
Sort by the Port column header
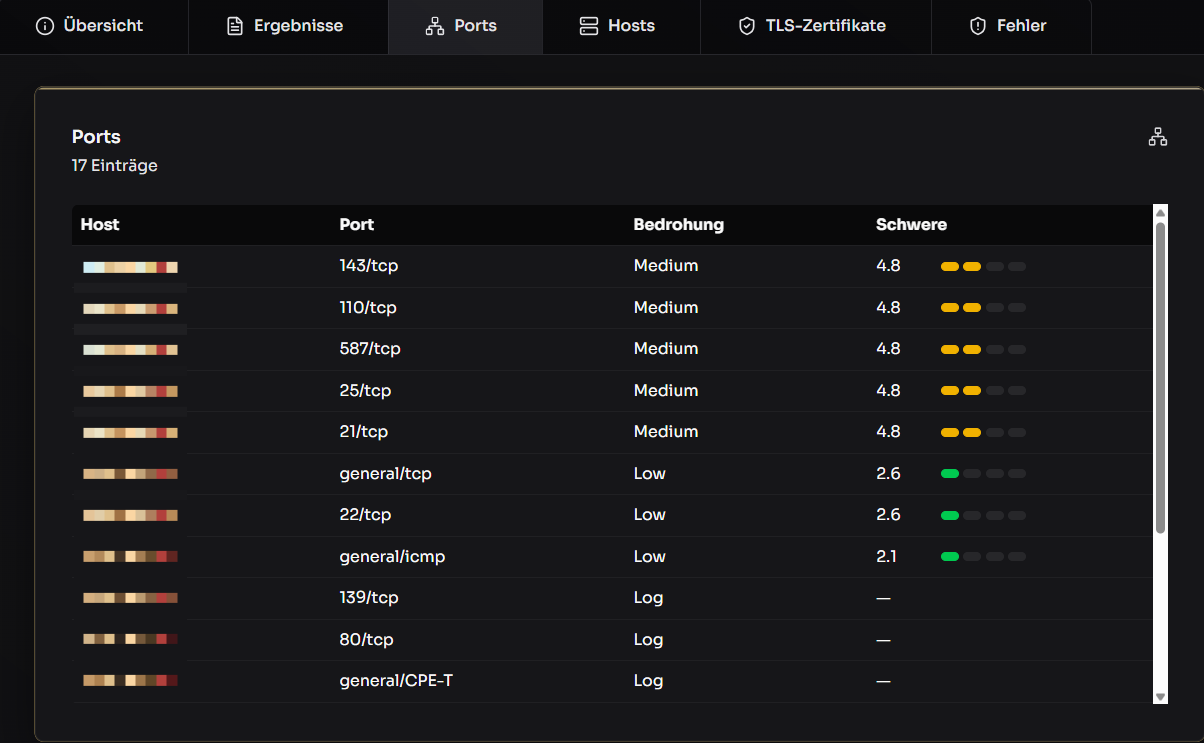click(357, 224)
